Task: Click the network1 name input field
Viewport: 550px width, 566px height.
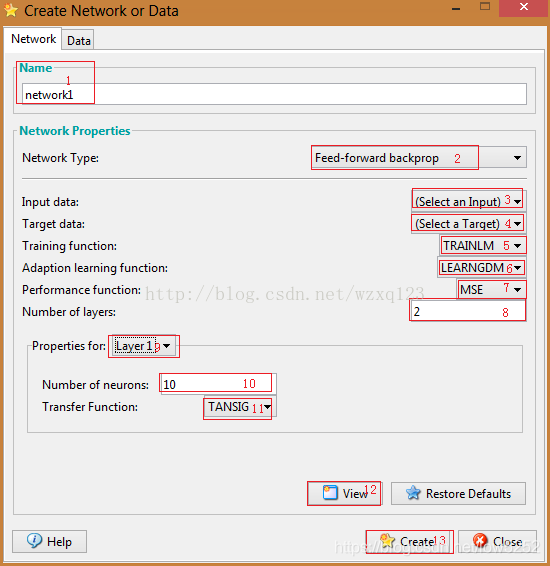Action: coord(274,95)
